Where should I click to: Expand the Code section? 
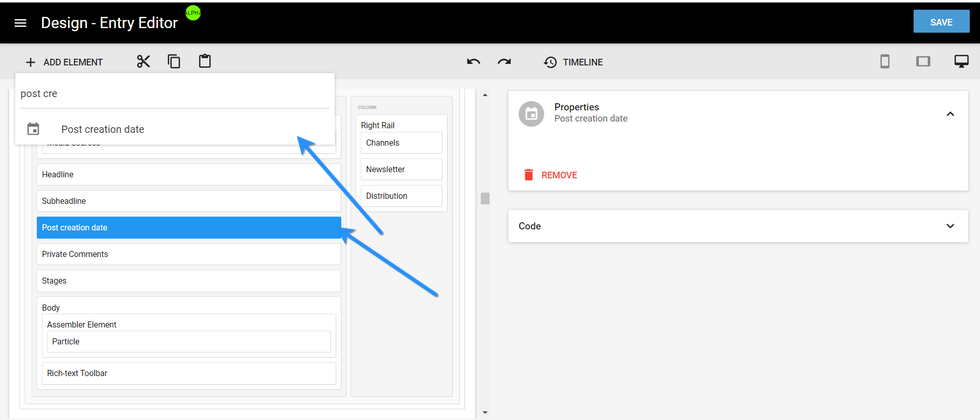click(950, 226)
